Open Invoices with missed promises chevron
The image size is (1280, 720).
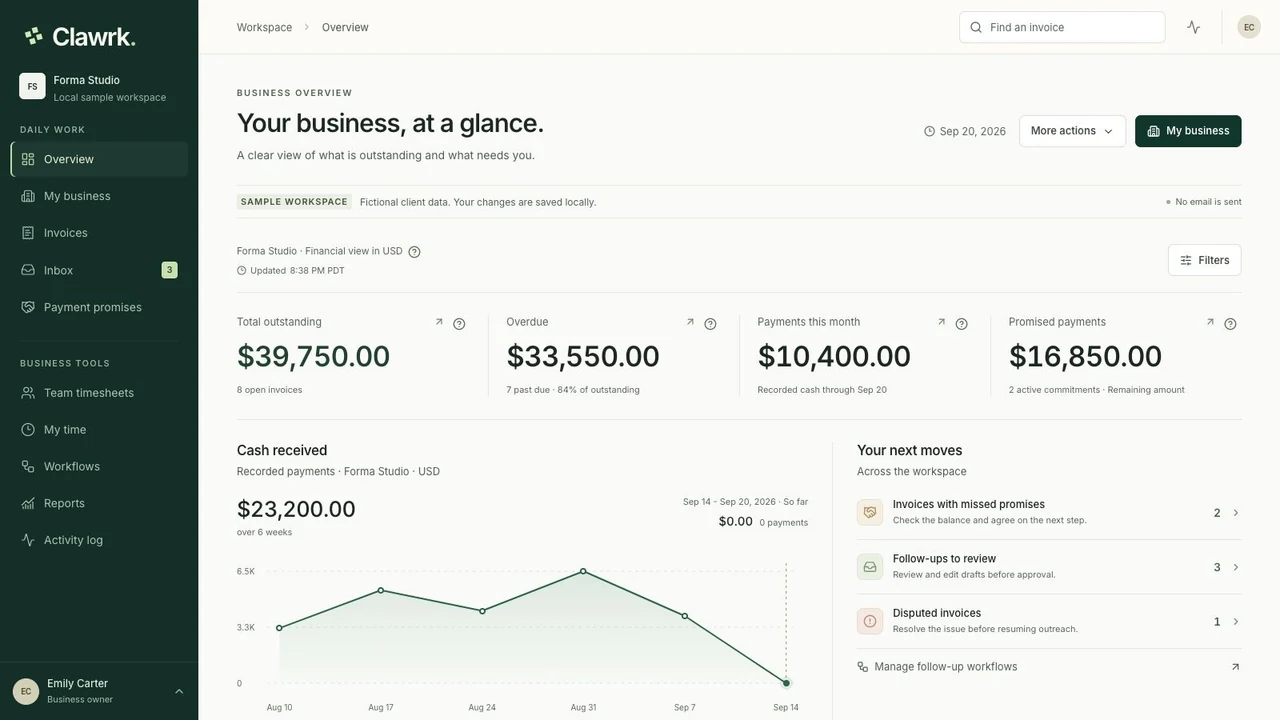[x=1236, y=513]
